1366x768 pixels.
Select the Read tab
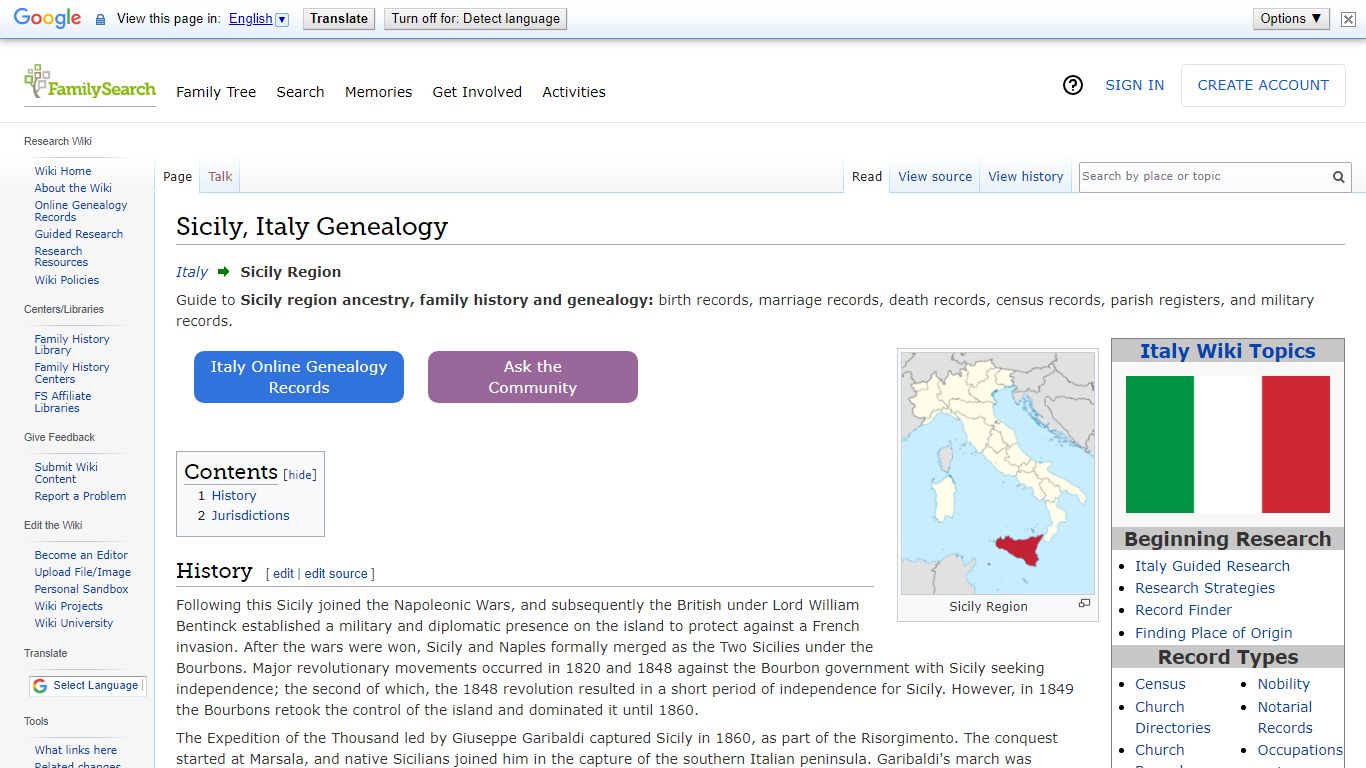[x=867, y=176]
